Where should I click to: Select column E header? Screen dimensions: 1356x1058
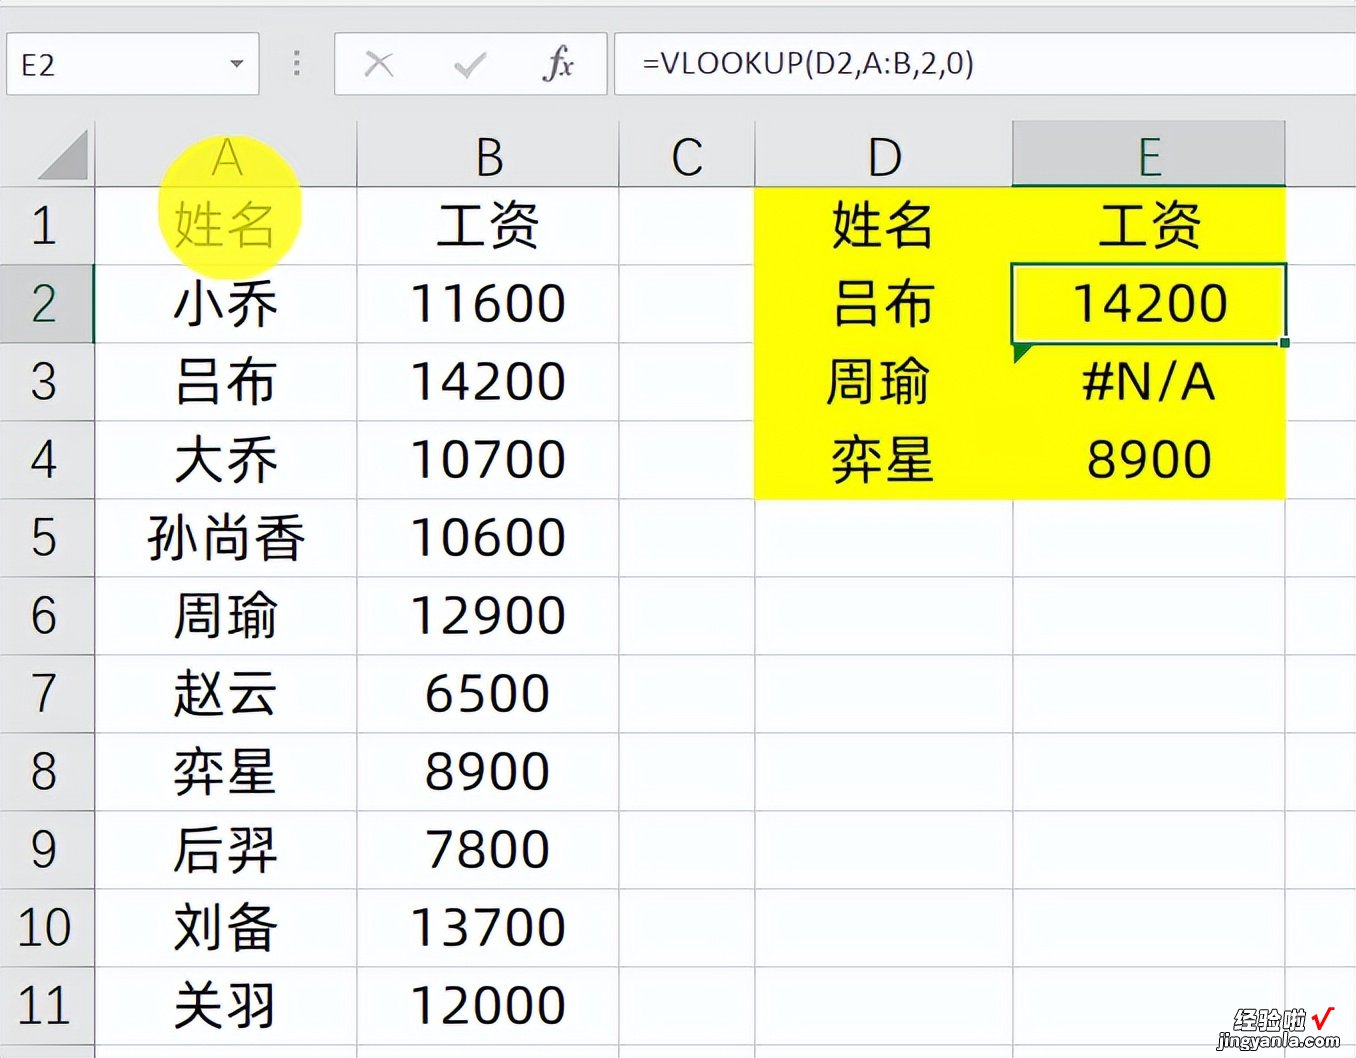point(1149,155)
